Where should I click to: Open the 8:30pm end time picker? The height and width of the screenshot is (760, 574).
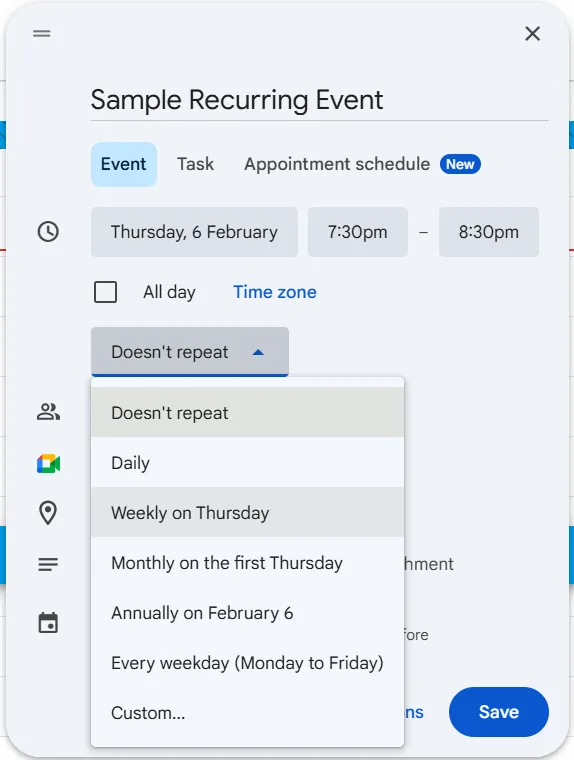(x=489, y=232)
